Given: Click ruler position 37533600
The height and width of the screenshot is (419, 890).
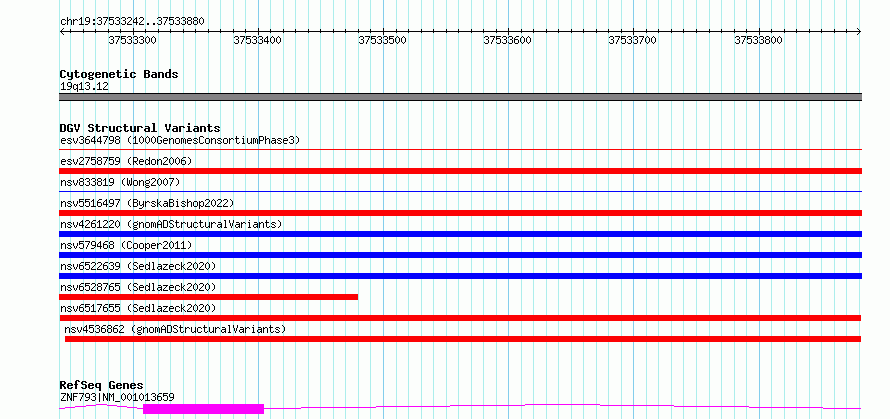Looking at the screenshot, I should click(508, 40).
